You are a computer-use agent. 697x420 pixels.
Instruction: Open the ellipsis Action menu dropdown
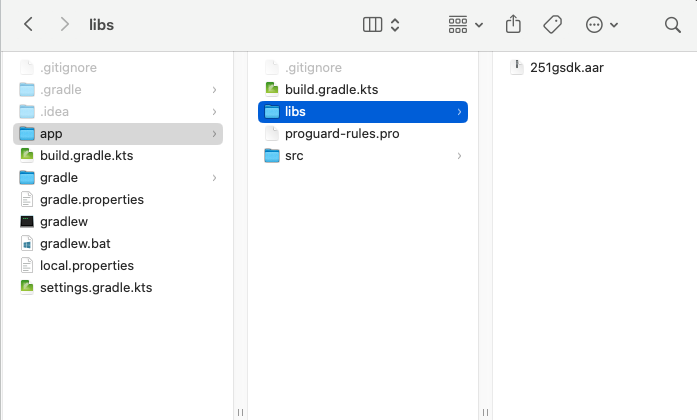point(602,24)
